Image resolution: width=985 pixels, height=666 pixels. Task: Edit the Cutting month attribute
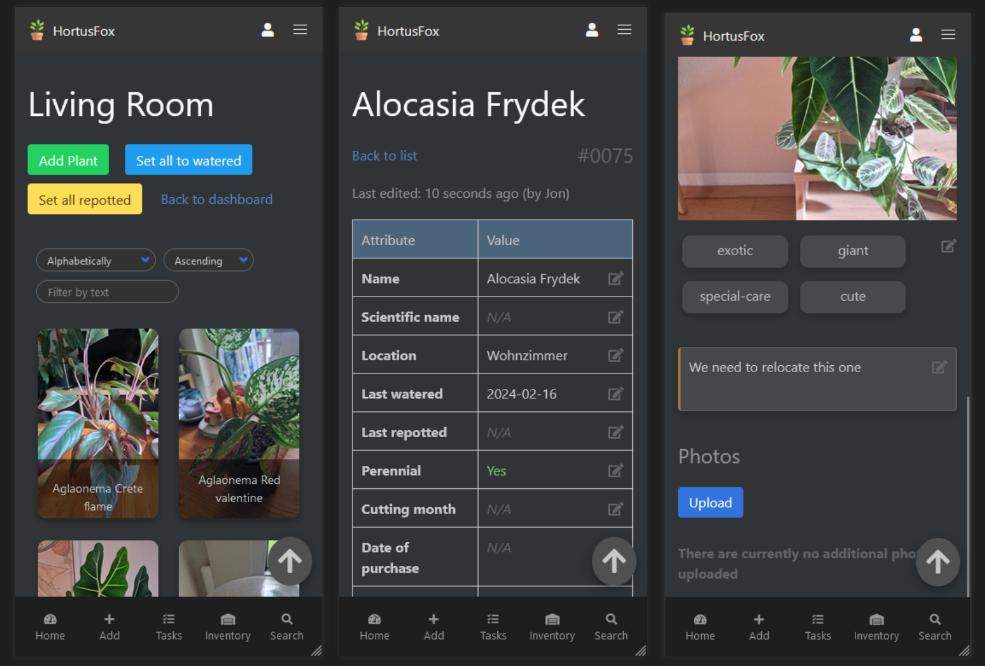[x=615, y=509]
